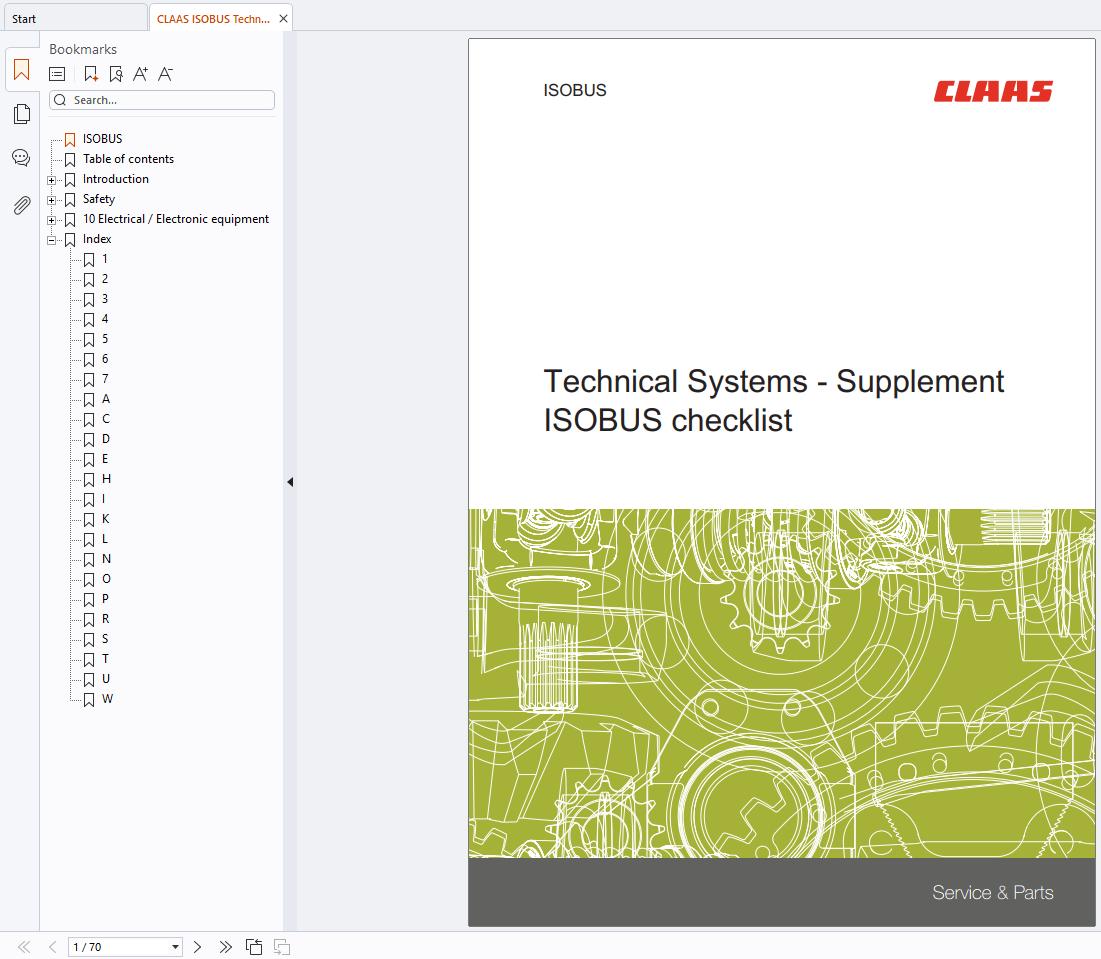
Task: Open the Table of contents bookmark
Action: [x=128, y=159]
